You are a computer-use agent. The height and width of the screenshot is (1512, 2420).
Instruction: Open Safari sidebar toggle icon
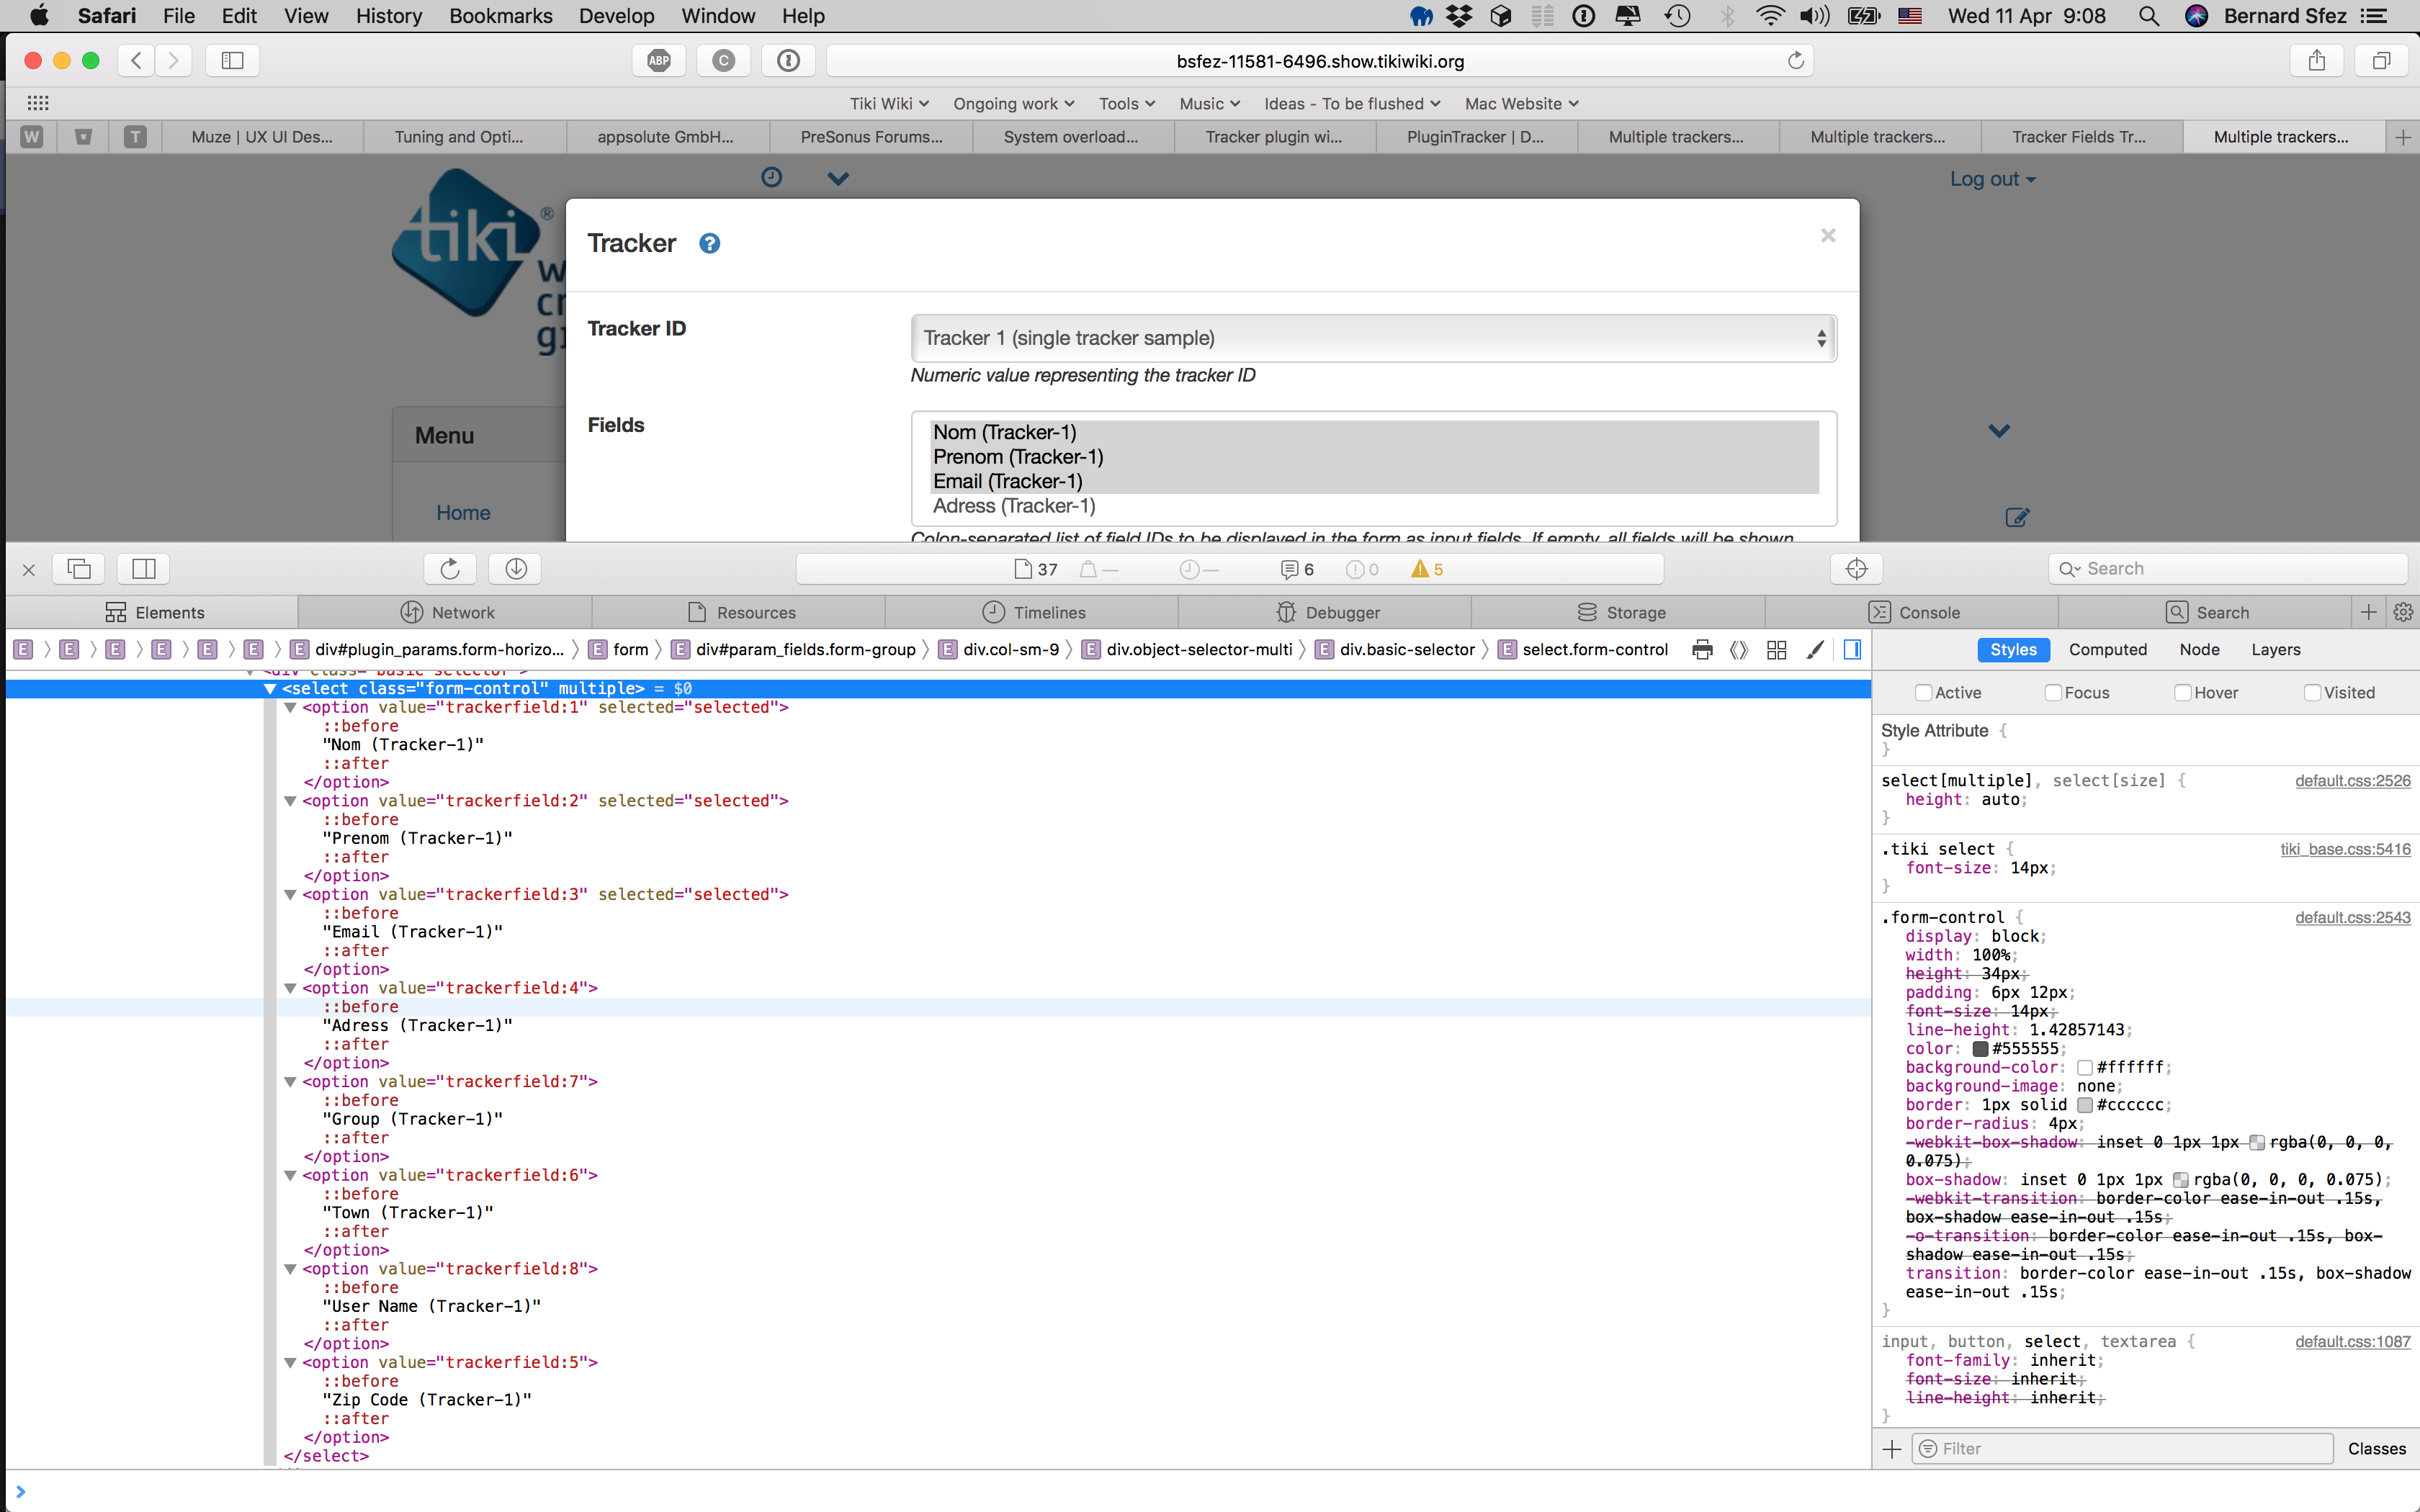tap(232, 61)
